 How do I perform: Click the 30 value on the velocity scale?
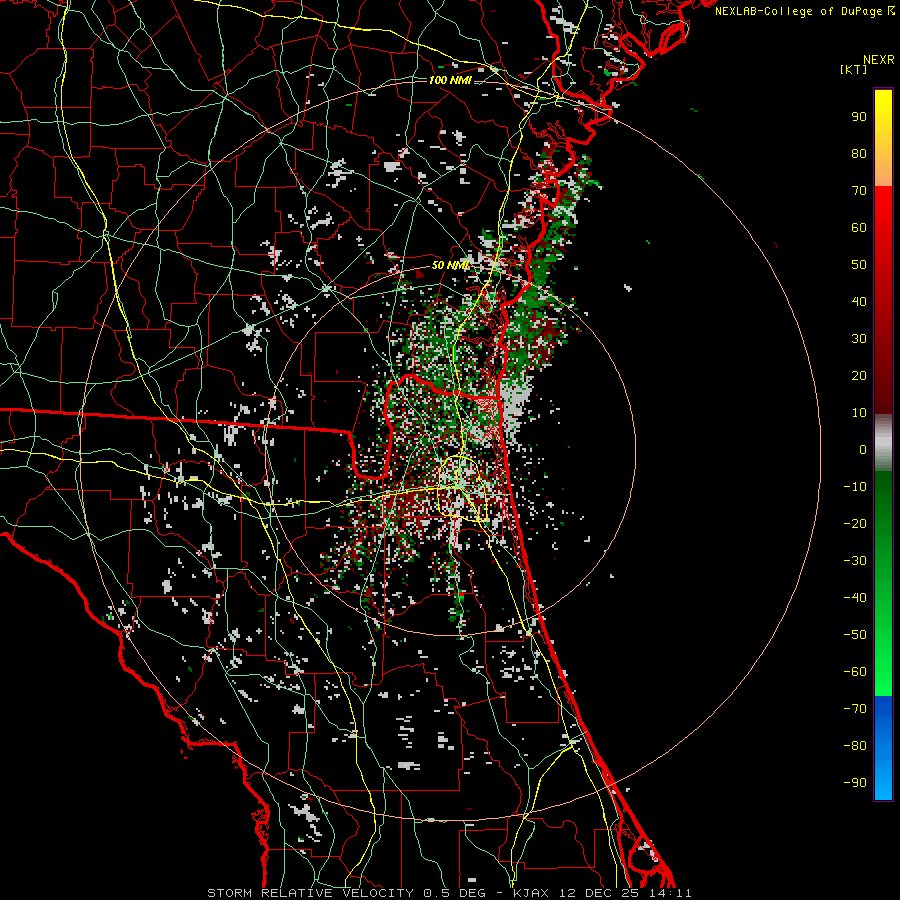tap(859, 339)
